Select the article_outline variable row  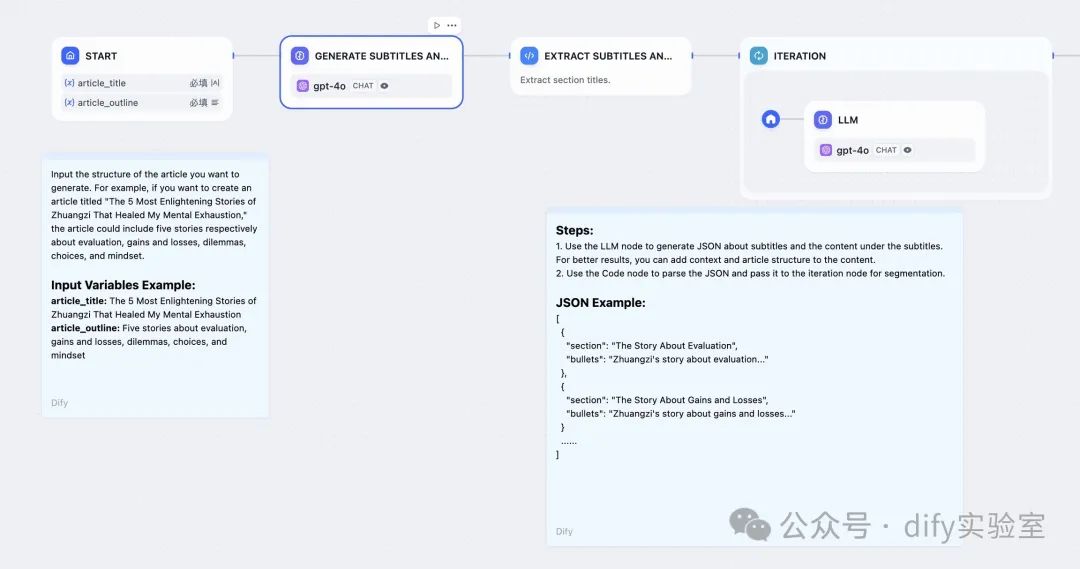(x=141, y=103)
